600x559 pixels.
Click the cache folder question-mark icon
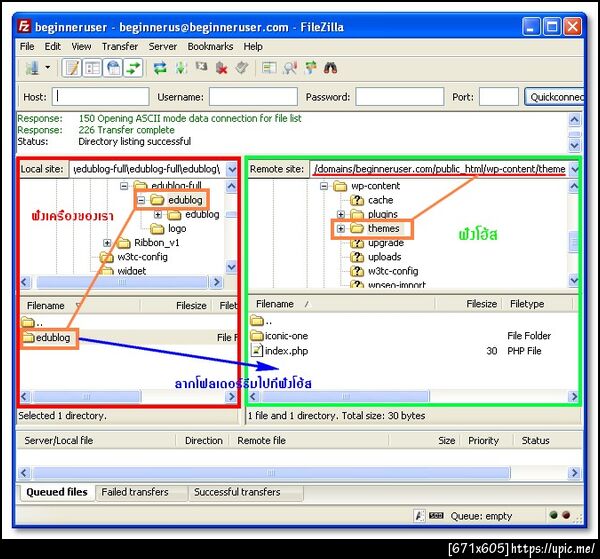point(357,200)
